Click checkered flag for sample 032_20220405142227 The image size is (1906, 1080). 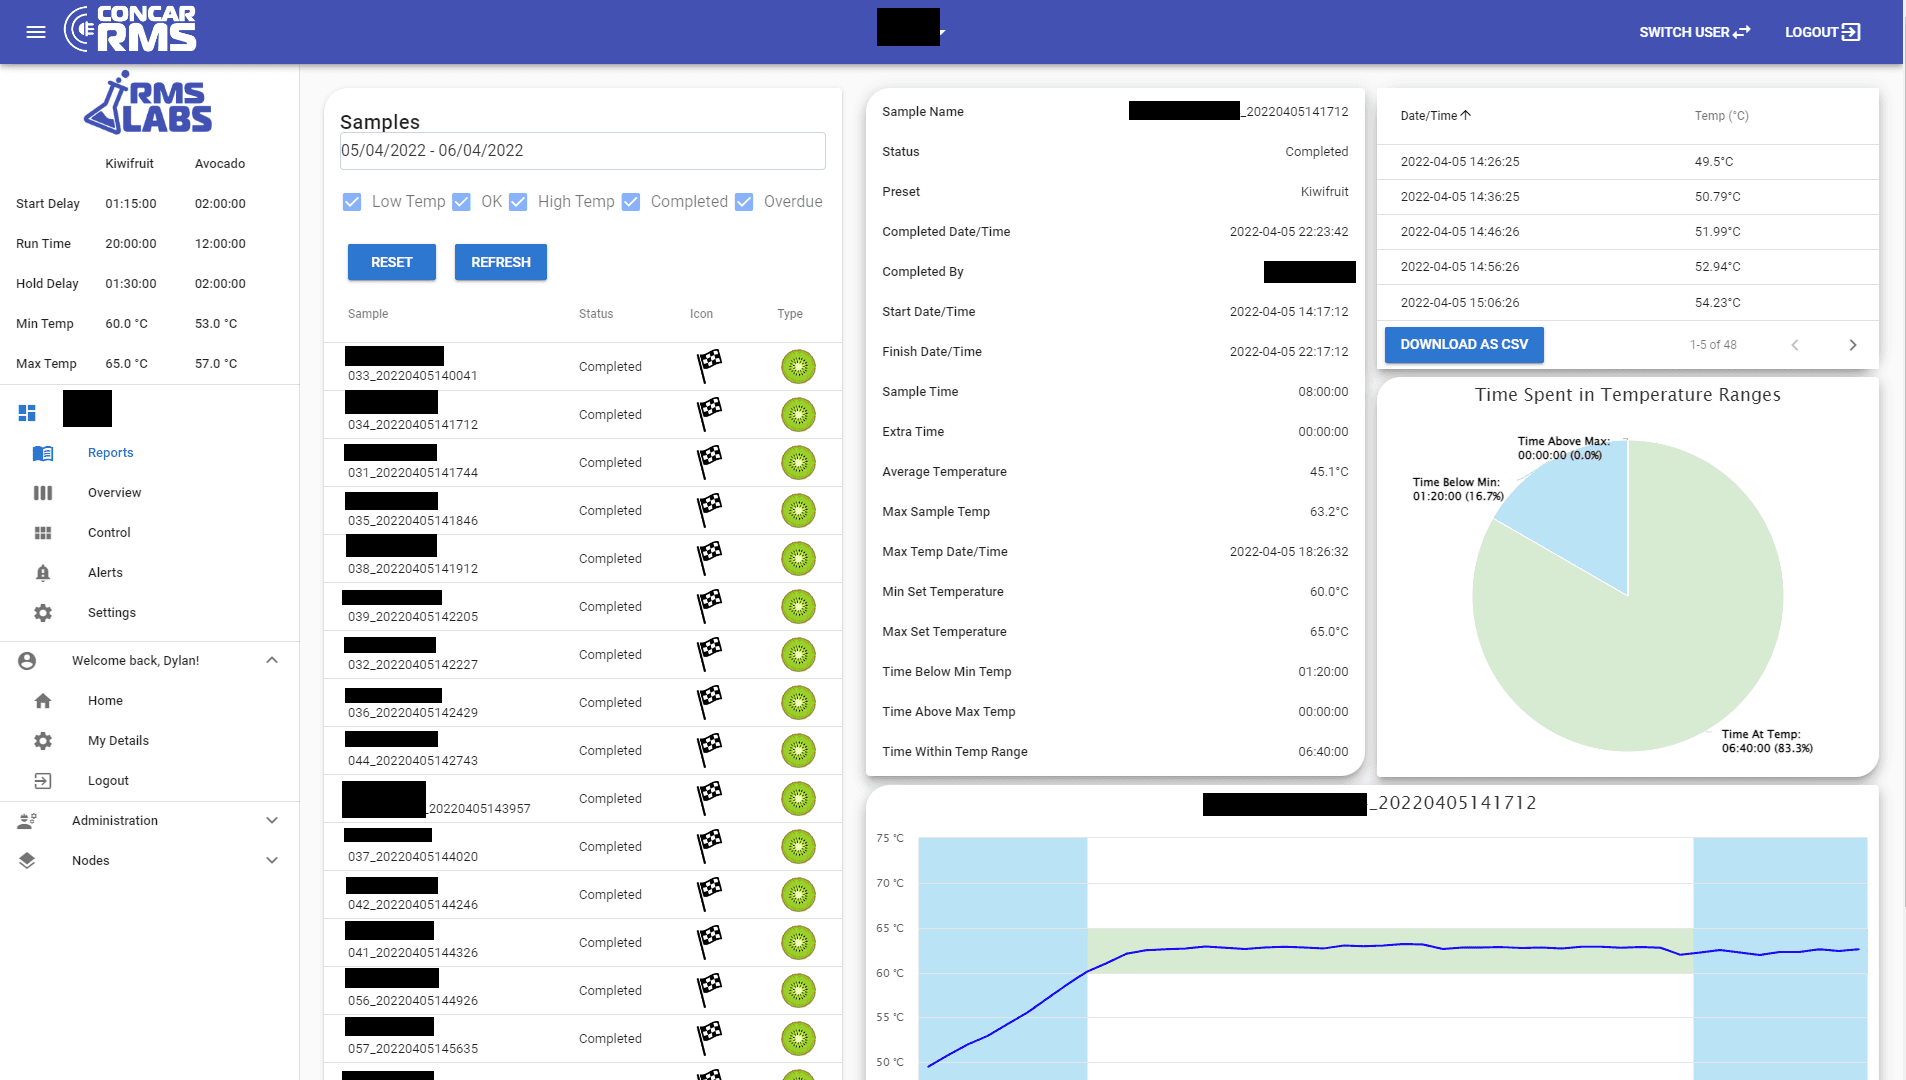pos(709,654)
